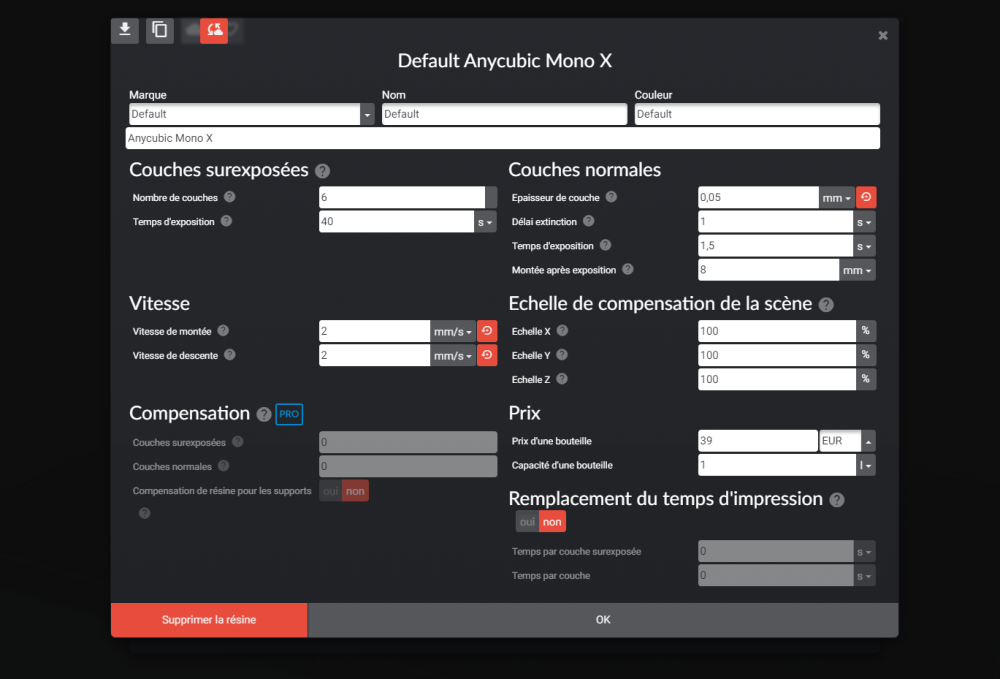Image resolution: width=1000 pixels, height=679 pixels.
Task: Click the PRO badge next to Compensation
Action: [x=289, y=414]
